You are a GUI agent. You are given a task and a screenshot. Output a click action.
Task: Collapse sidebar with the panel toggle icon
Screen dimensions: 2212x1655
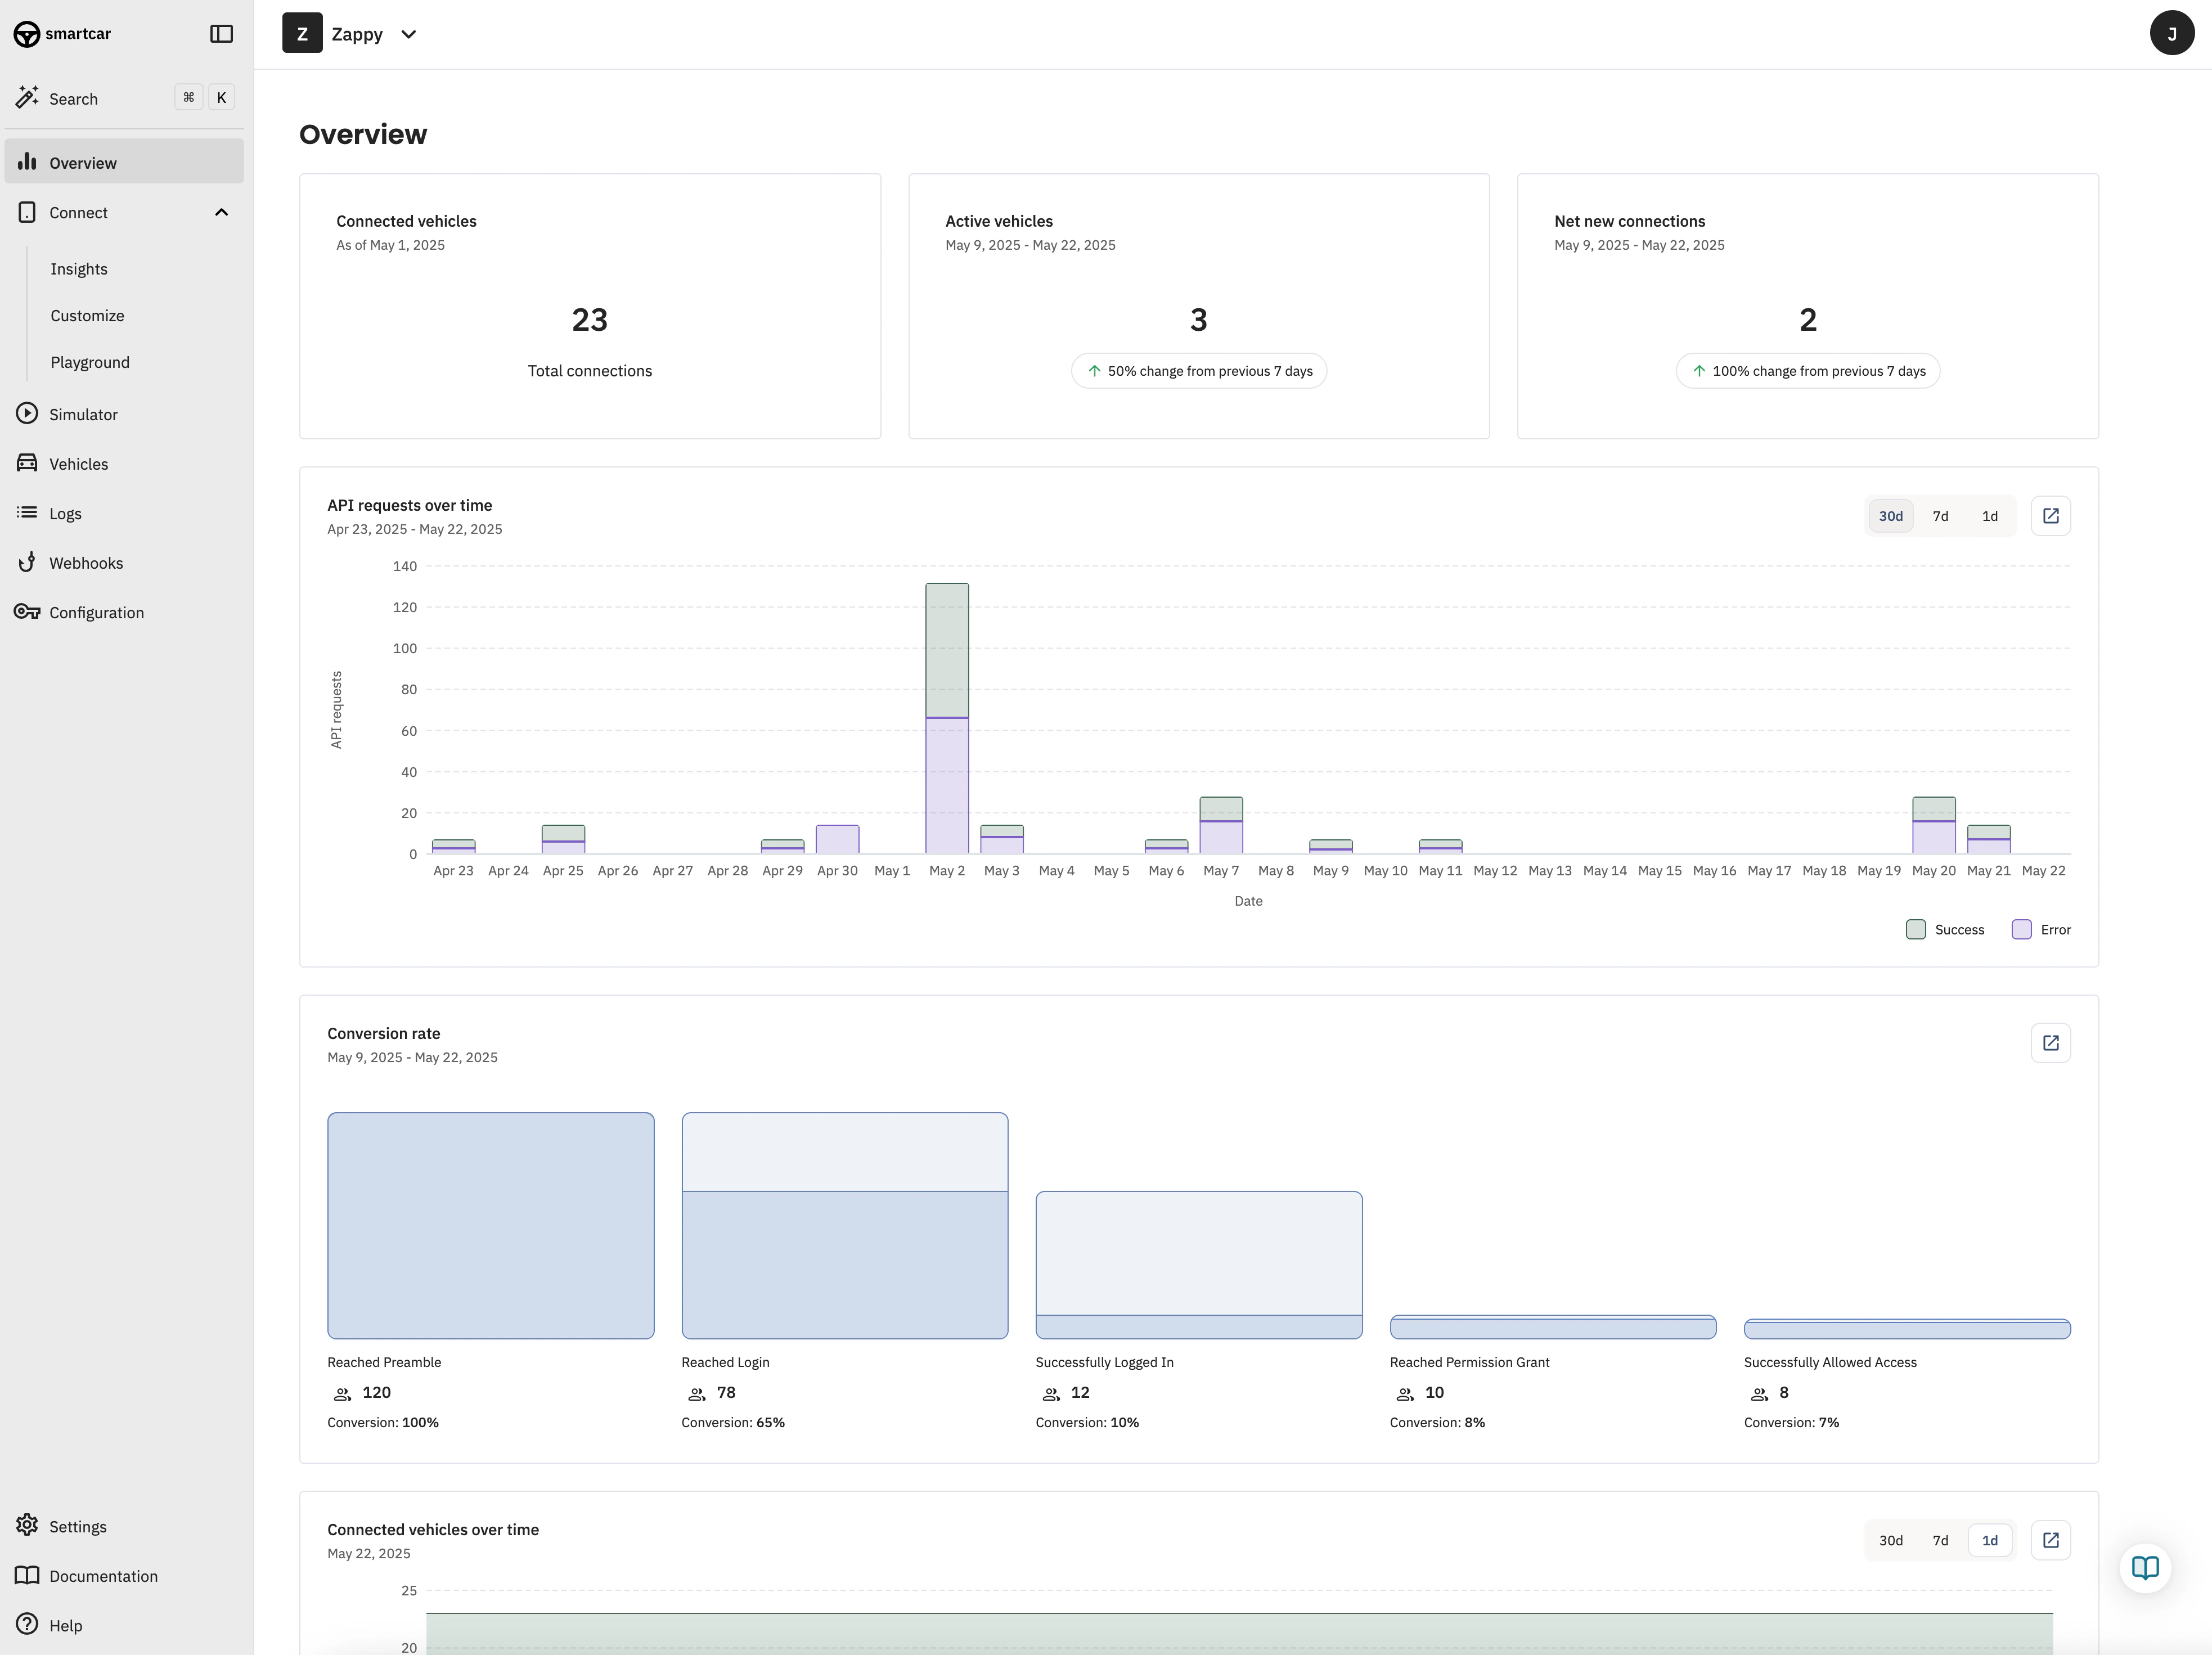coord(221,34)
